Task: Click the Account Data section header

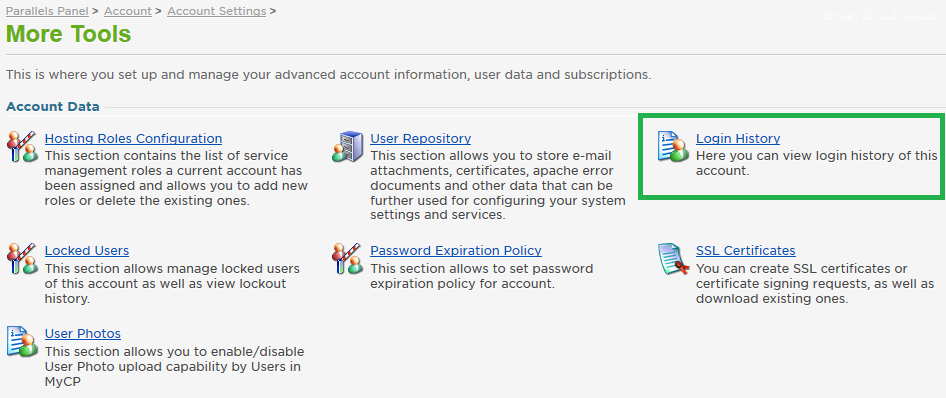Action: click(52, 107)
